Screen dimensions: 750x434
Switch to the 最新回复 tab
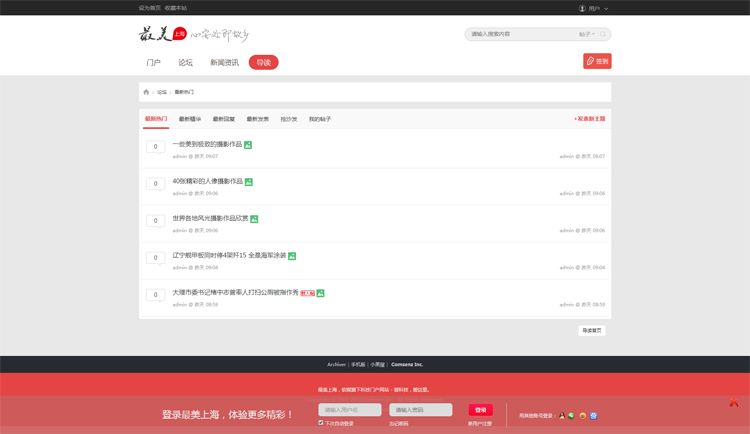(224, 119)
